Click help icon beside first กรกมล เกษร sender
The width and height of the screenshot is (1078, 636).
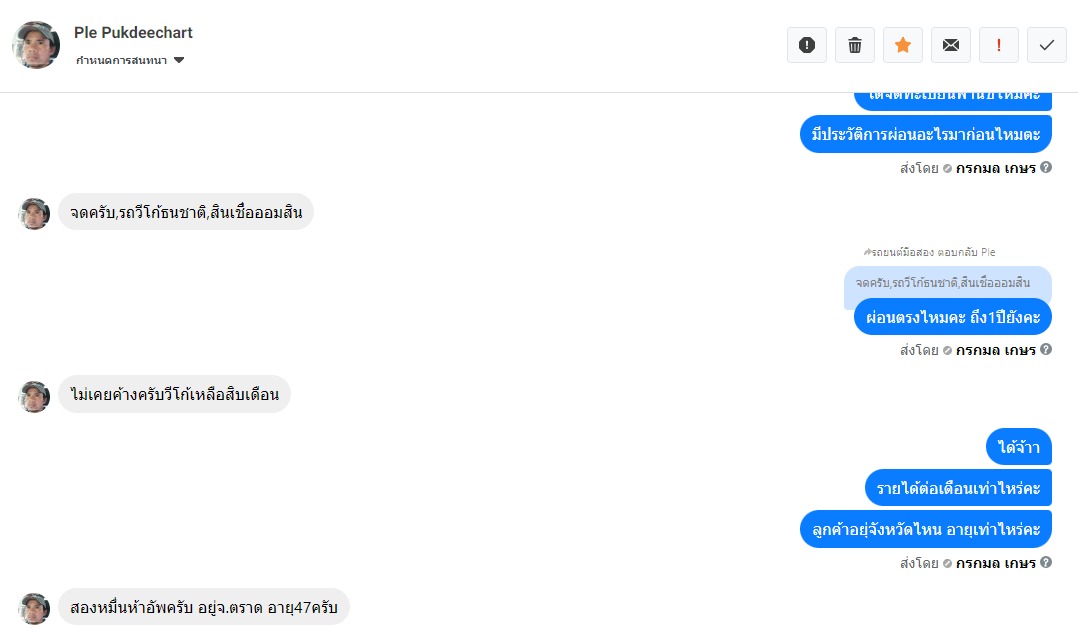(1046, 167)
